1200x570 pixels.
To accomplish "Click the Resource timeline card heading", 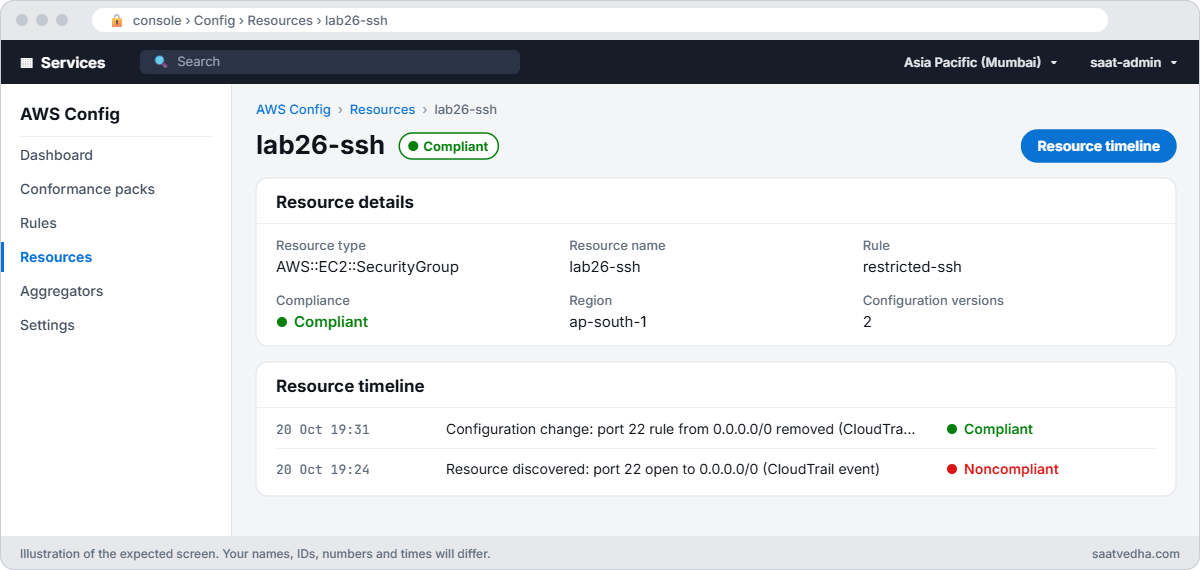I will point(350,386).
